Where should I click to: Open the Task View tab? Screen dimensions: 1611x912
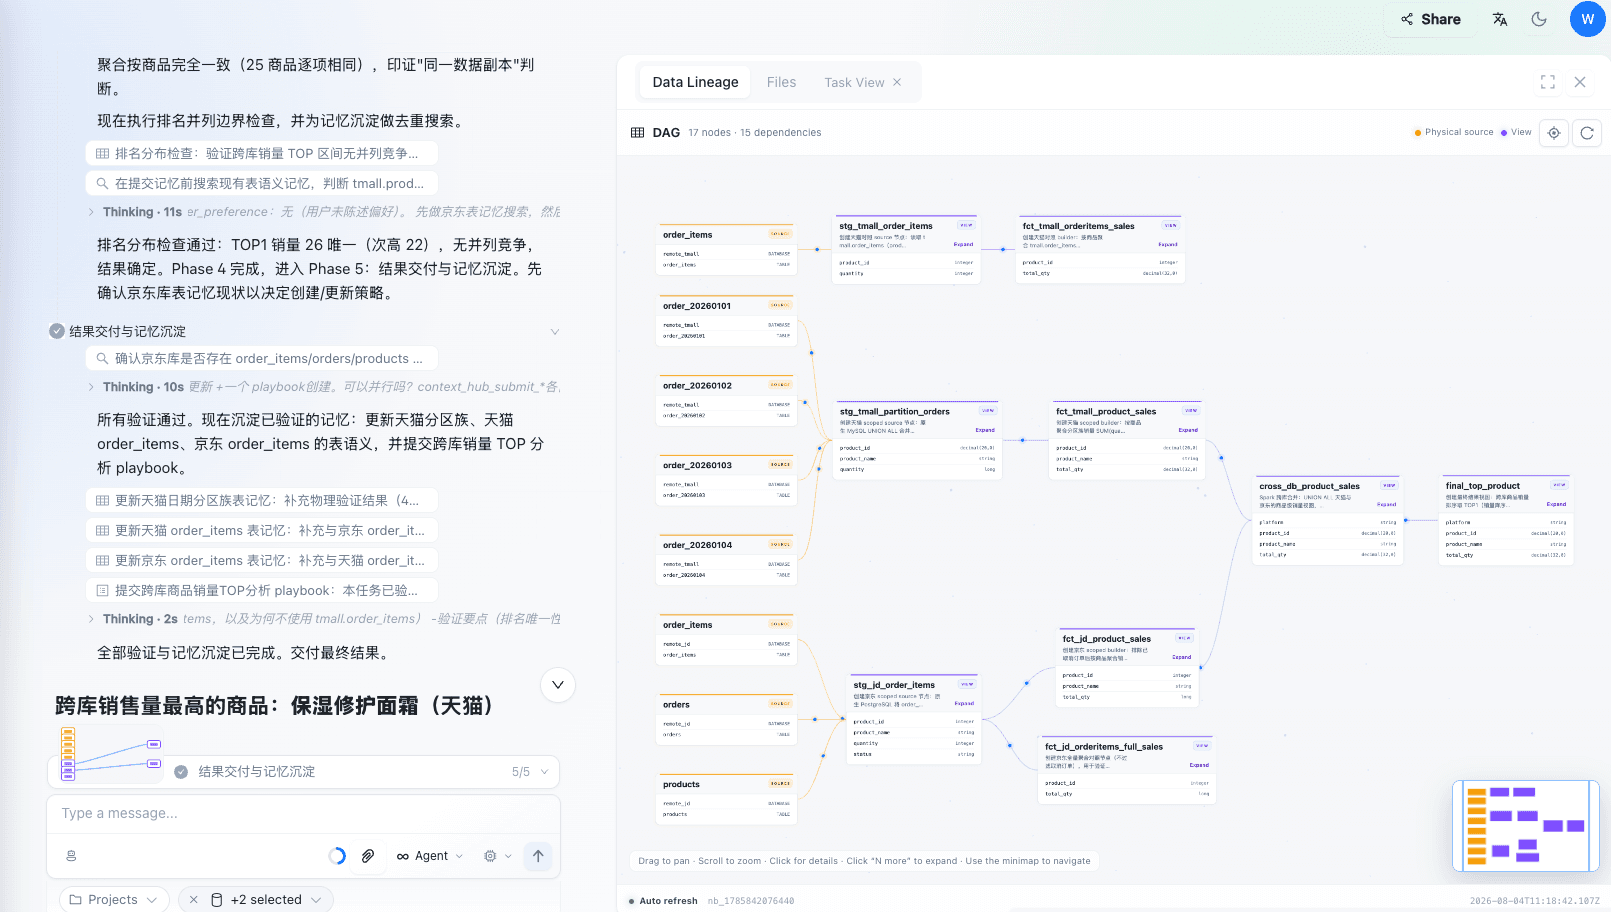(854, 82)
